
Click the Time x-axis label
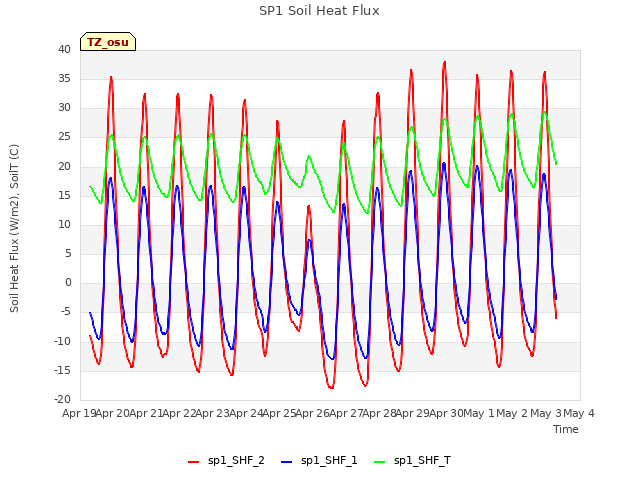pyautogui.click(x=566, y=429)
